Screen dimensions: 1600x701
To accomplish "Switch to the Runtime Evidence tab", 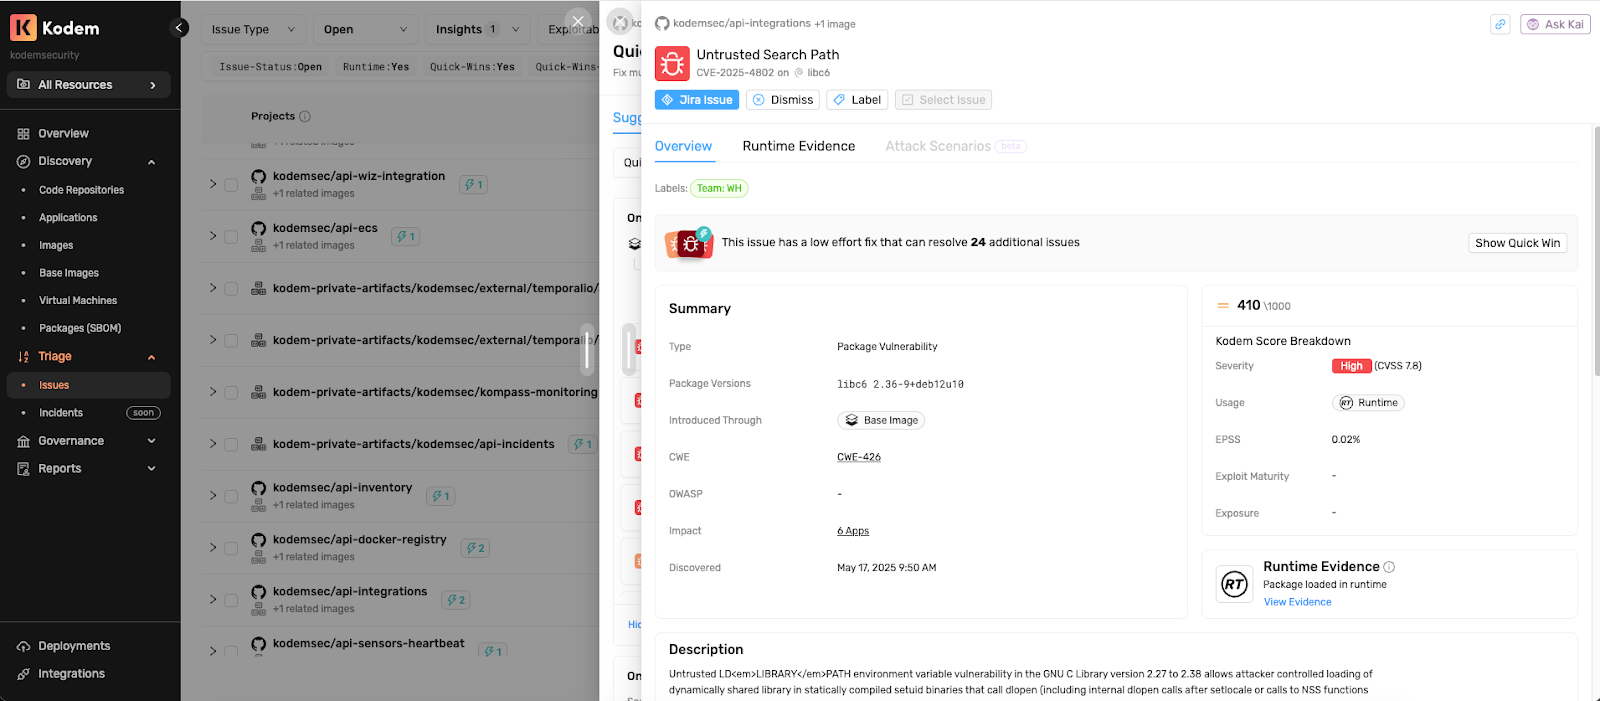I will coord(799,146).
